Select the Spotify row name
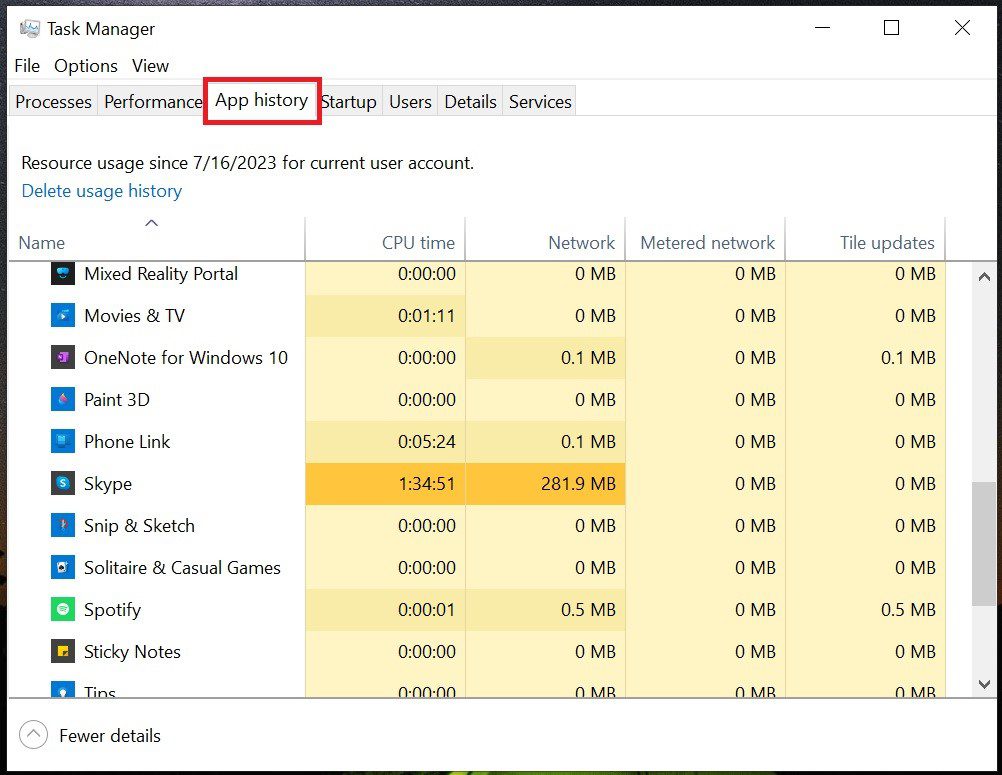 click(x=112, y=610)
